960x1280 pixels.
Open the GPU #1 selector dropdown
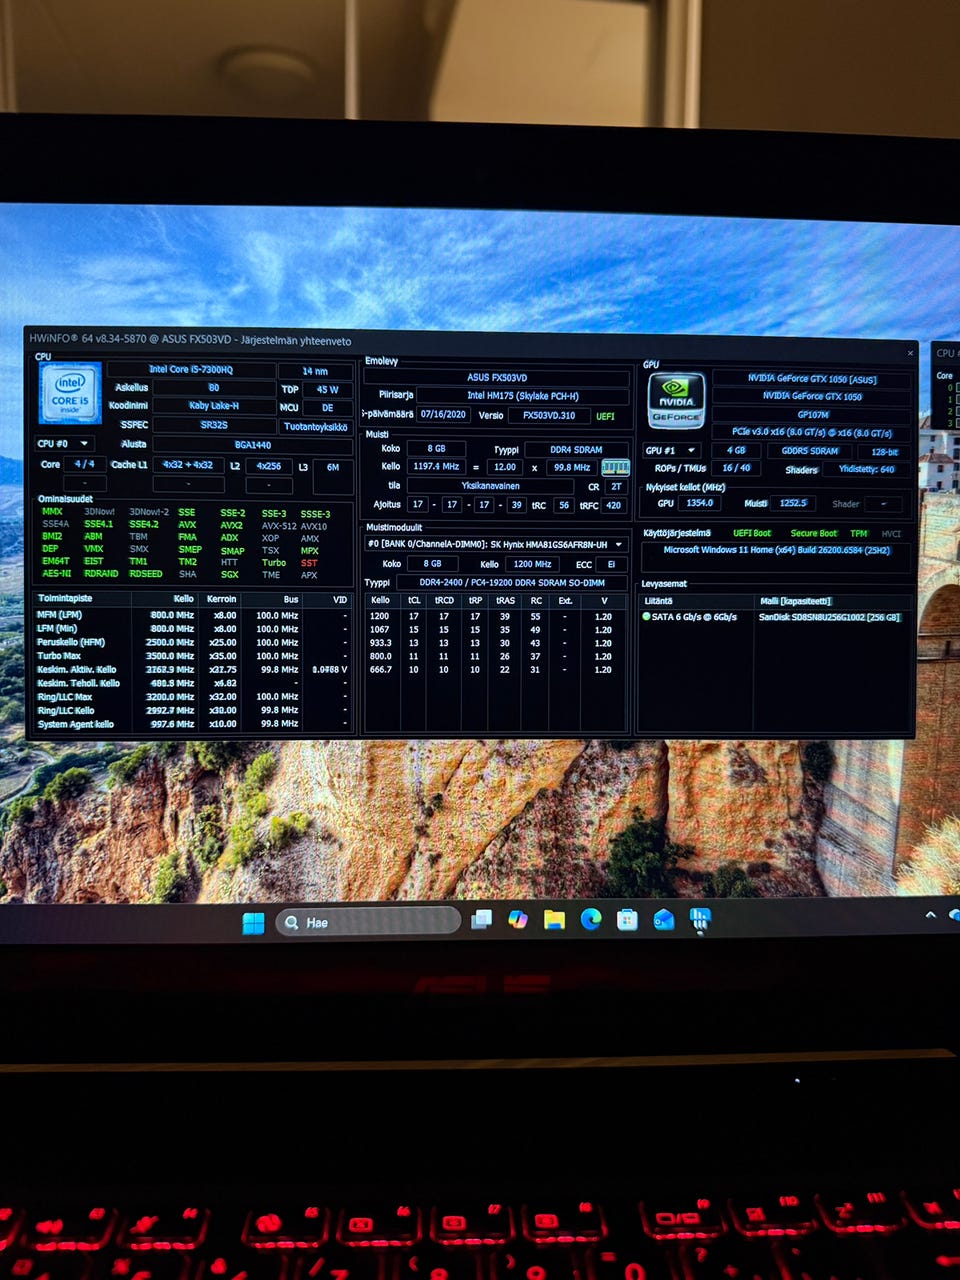pyautogui.click(x=671, y=450)
